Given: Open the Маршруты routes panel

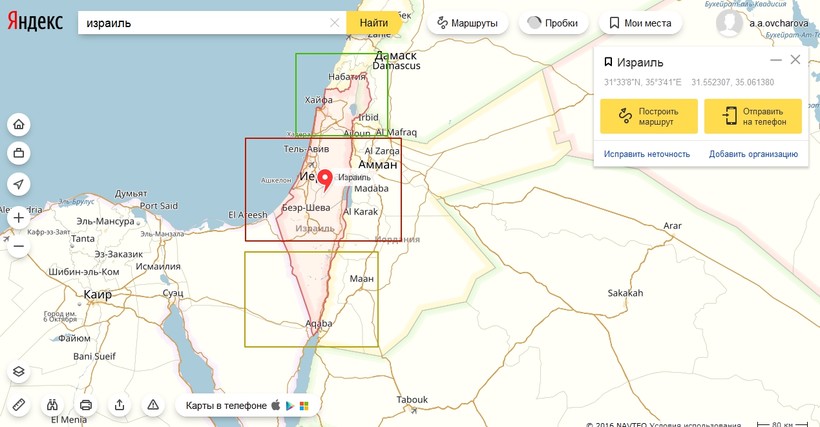Looking at the screenshot, I should [466, 22].
